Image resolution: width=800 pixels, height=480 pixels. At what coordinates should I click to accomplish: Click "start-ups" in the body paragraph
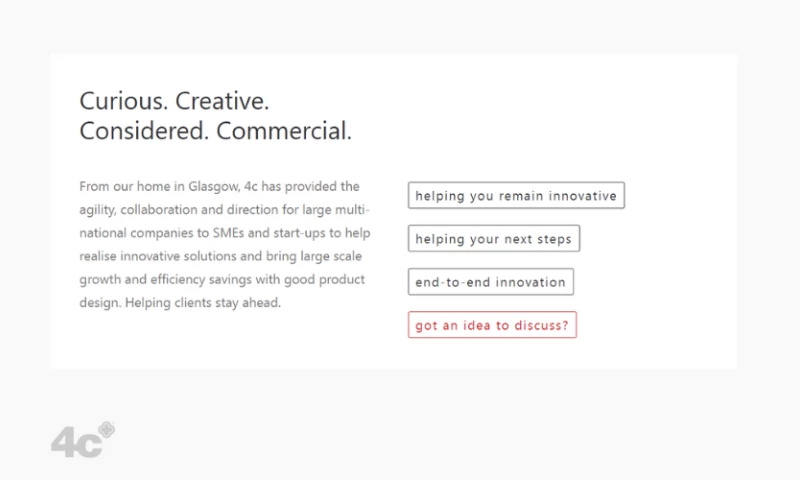(x=289, y=233)
